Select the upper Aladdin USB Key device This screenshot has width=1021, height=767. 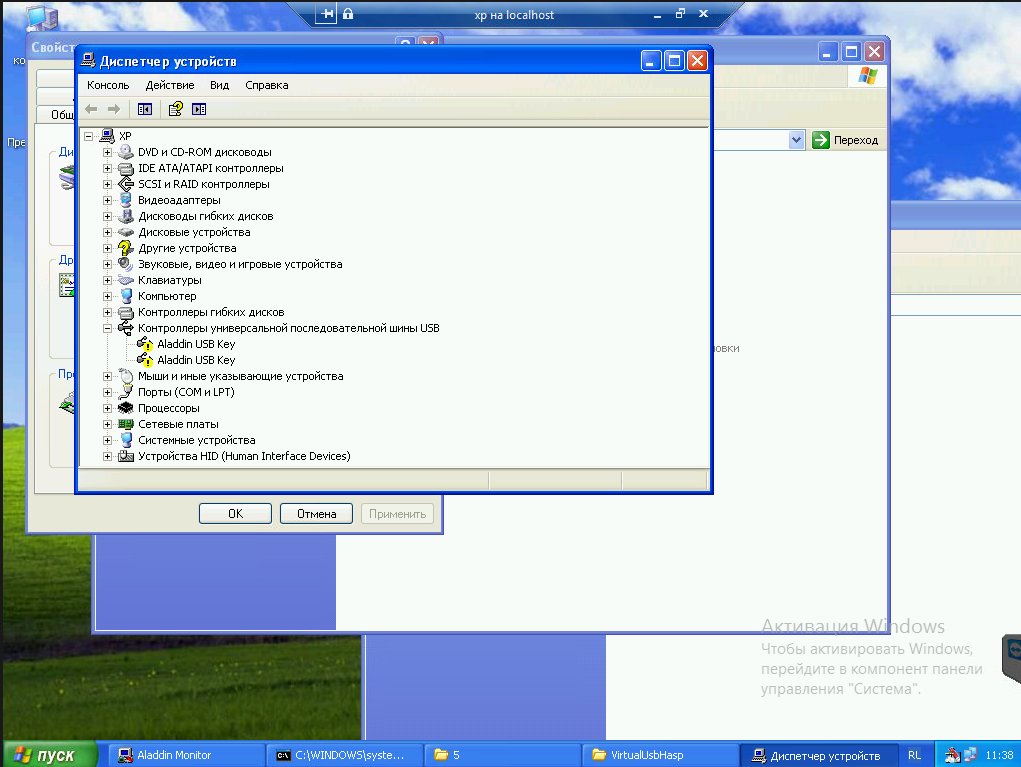pos(196,344)
